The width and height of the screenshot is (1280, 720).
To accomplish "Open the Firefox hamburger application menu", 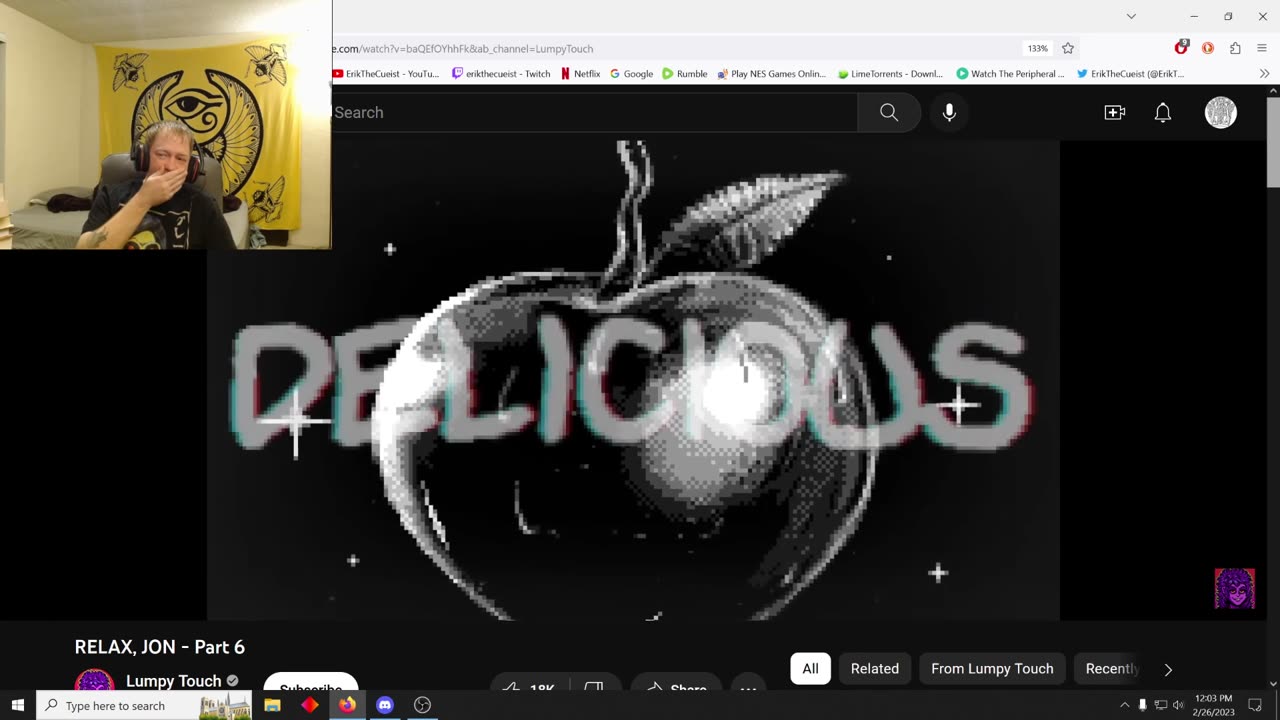I will point(1262,48).
